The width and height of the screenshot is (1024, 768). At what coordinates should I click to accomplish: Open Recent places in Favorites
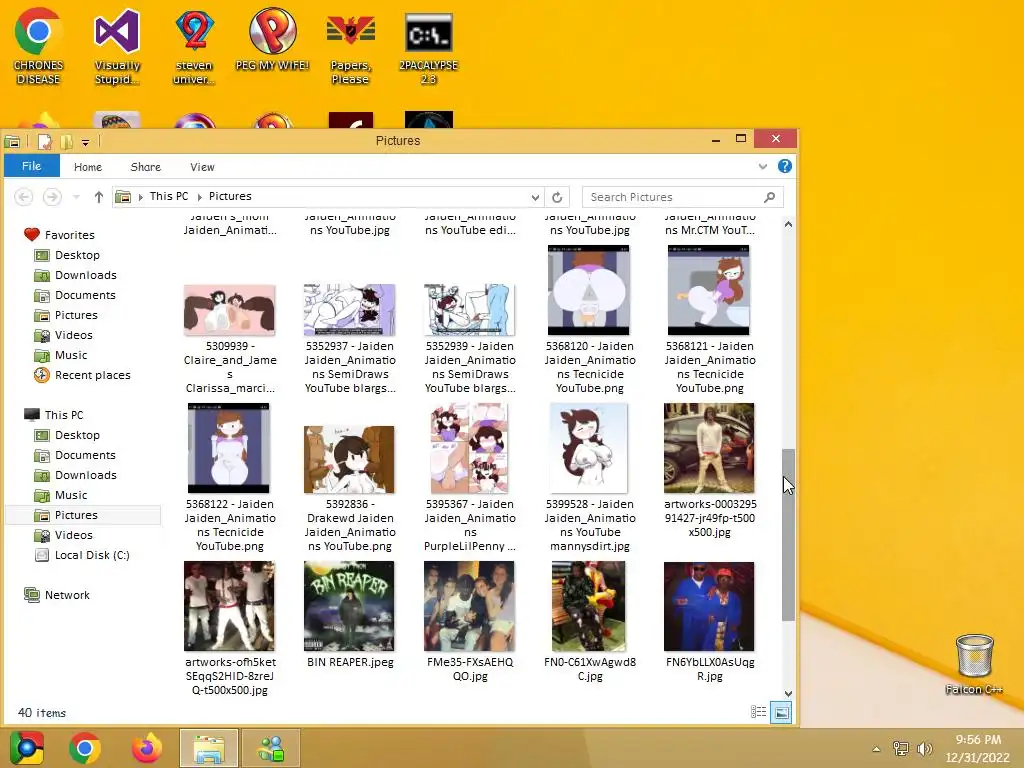(x=92, y=376)
